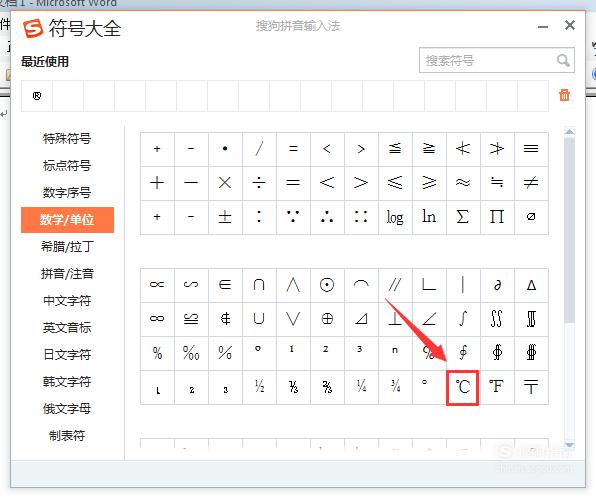The height and width of the screenshot is (498, 596).
Task: Insert the contour integral ∮ symbol
Action: click(463, 353)
